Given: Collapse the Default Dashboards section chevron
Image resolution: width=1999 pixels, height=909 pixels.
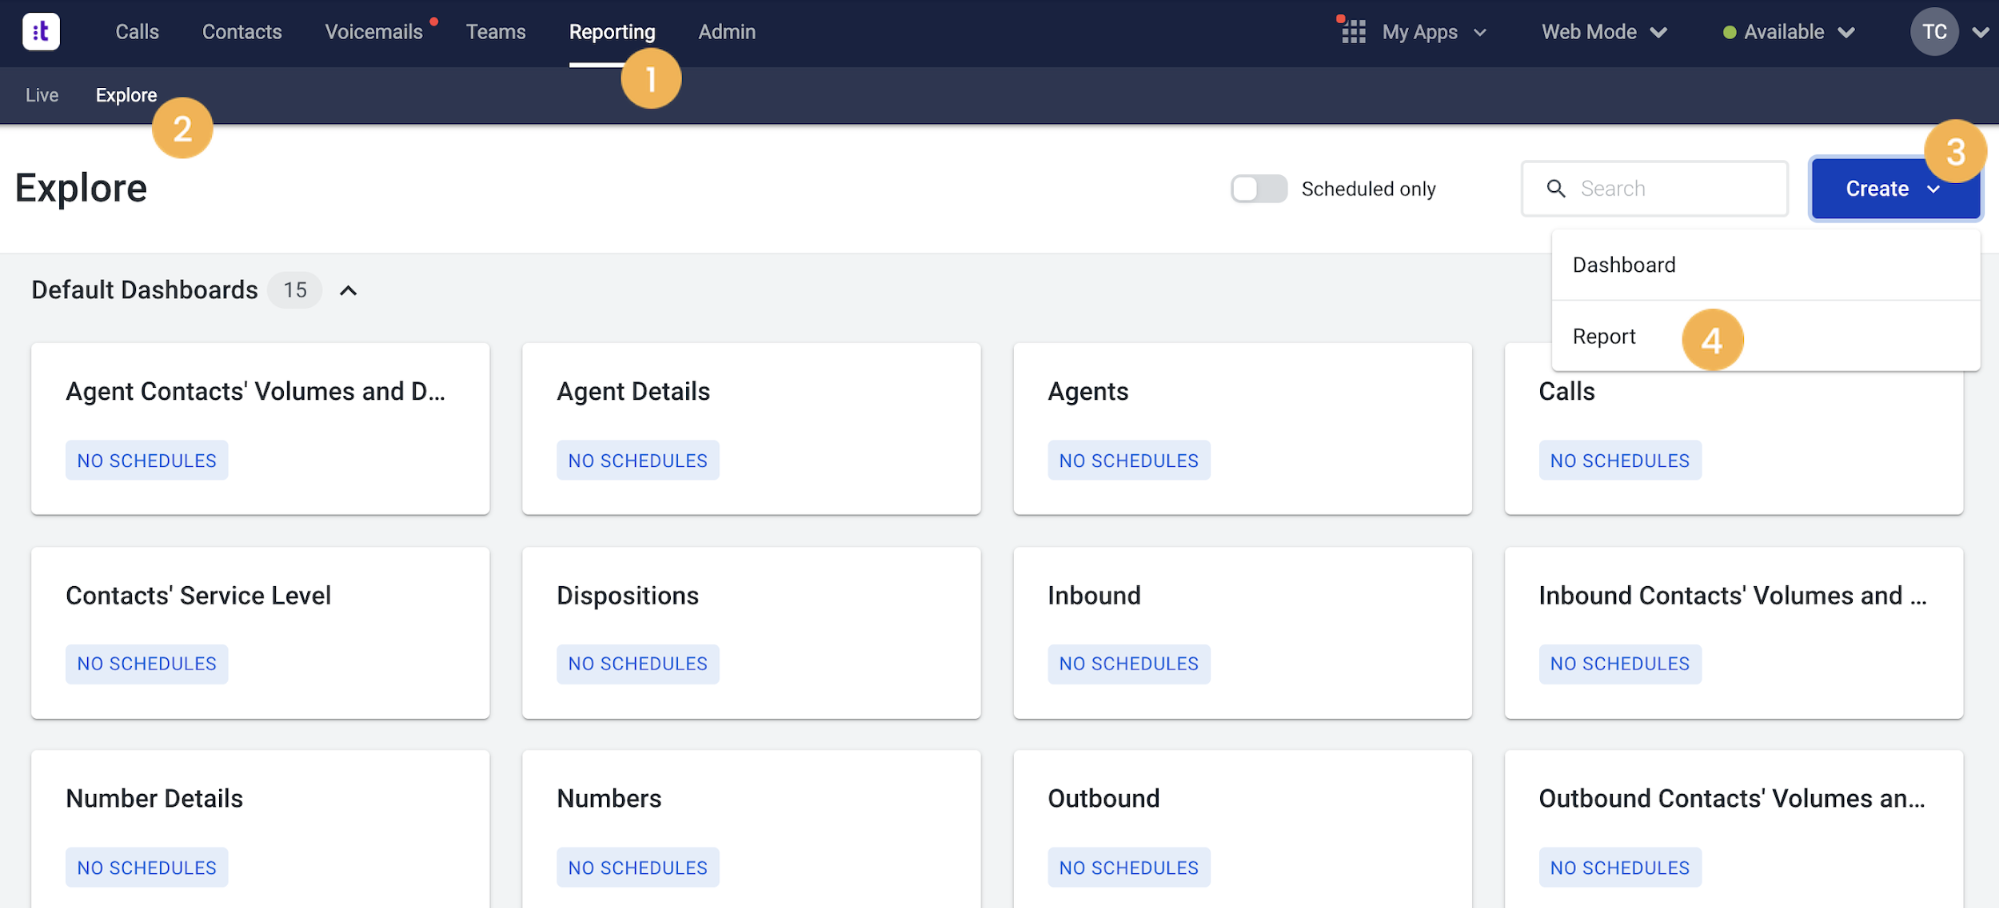Looking at the screenshot, I should (x=348, y=290).
